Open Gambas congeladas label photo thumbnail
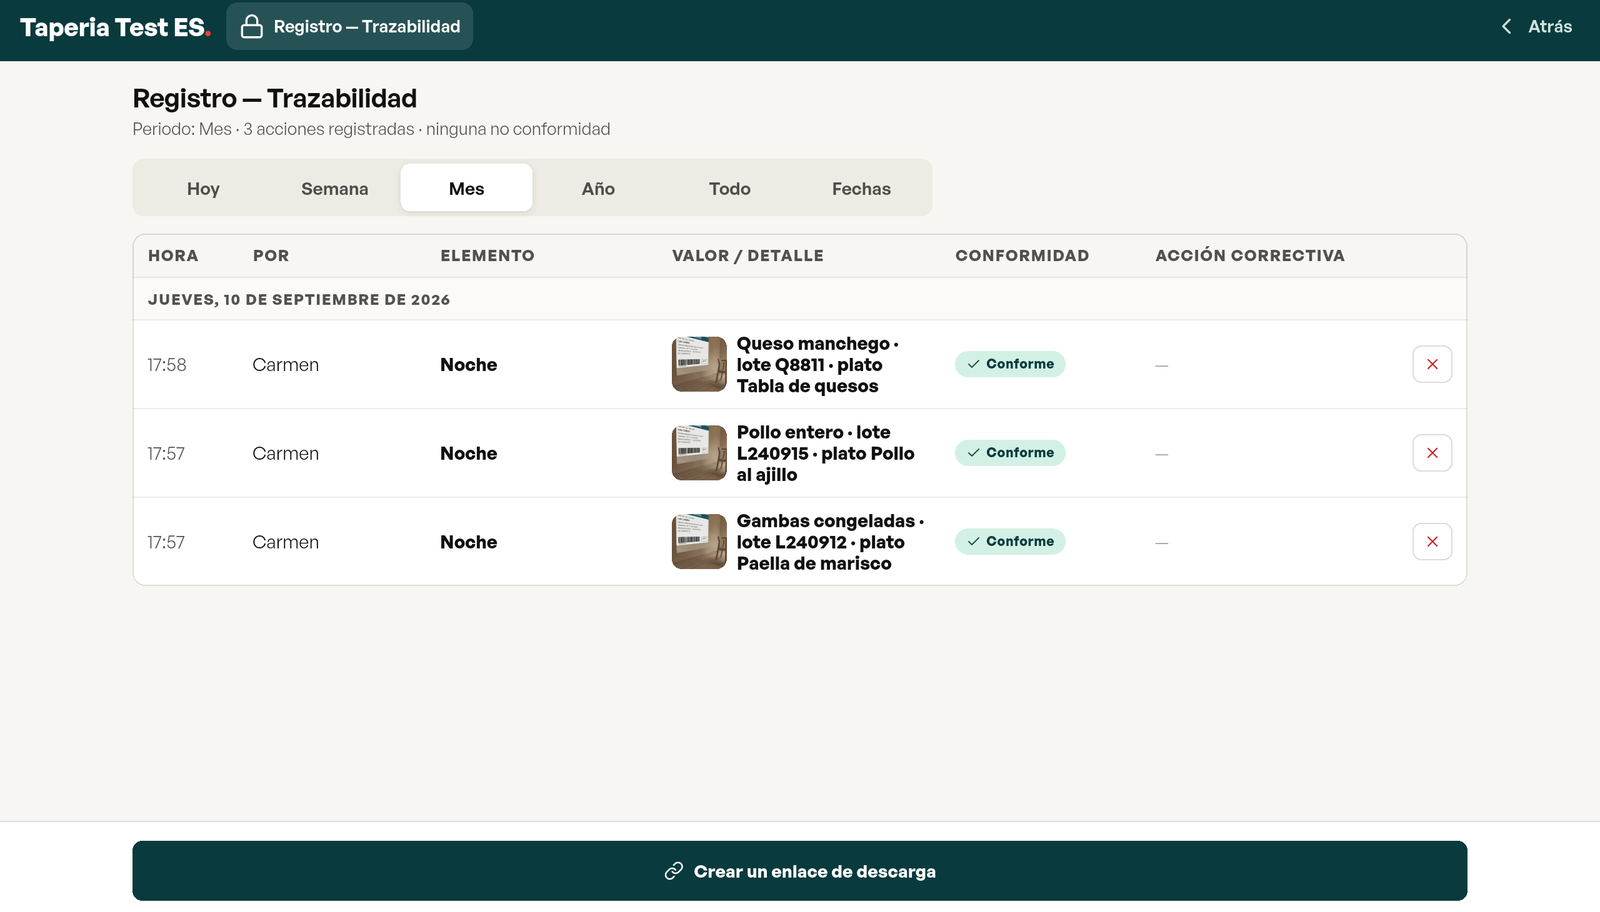Viewport: 1600px width, 912px height. [x=699, y=542]
